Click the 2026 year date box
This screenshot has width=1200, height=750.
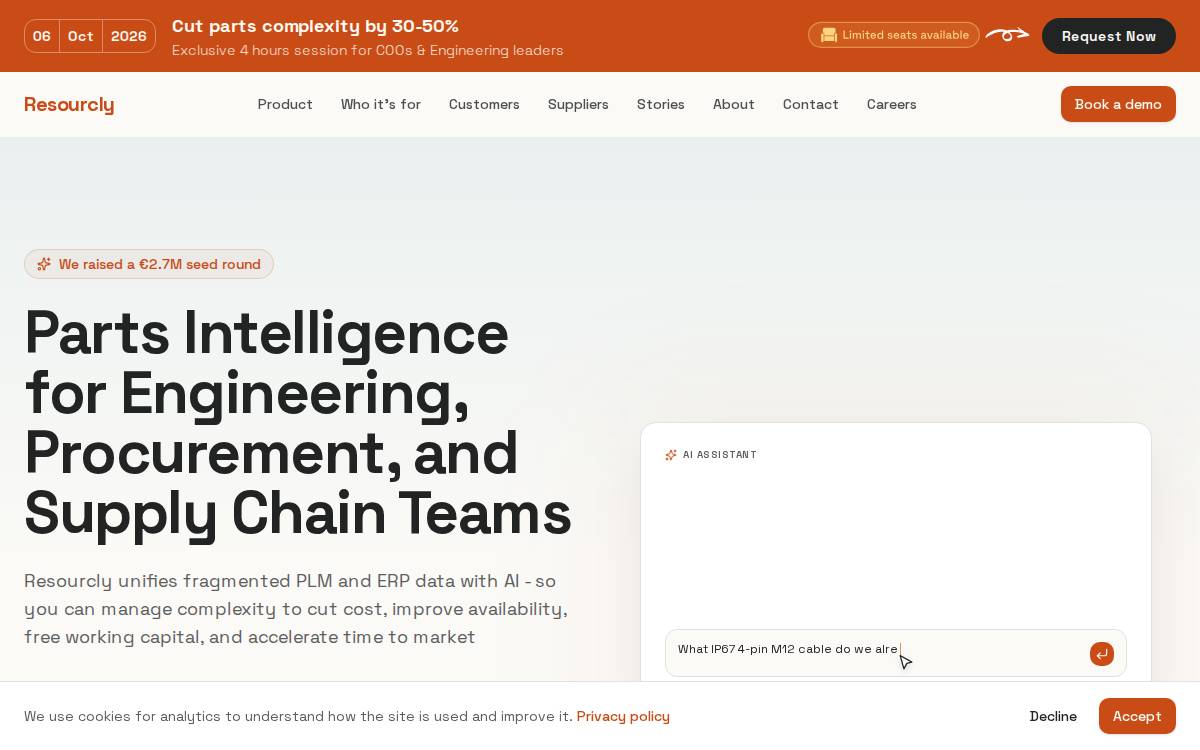point(129,36)
